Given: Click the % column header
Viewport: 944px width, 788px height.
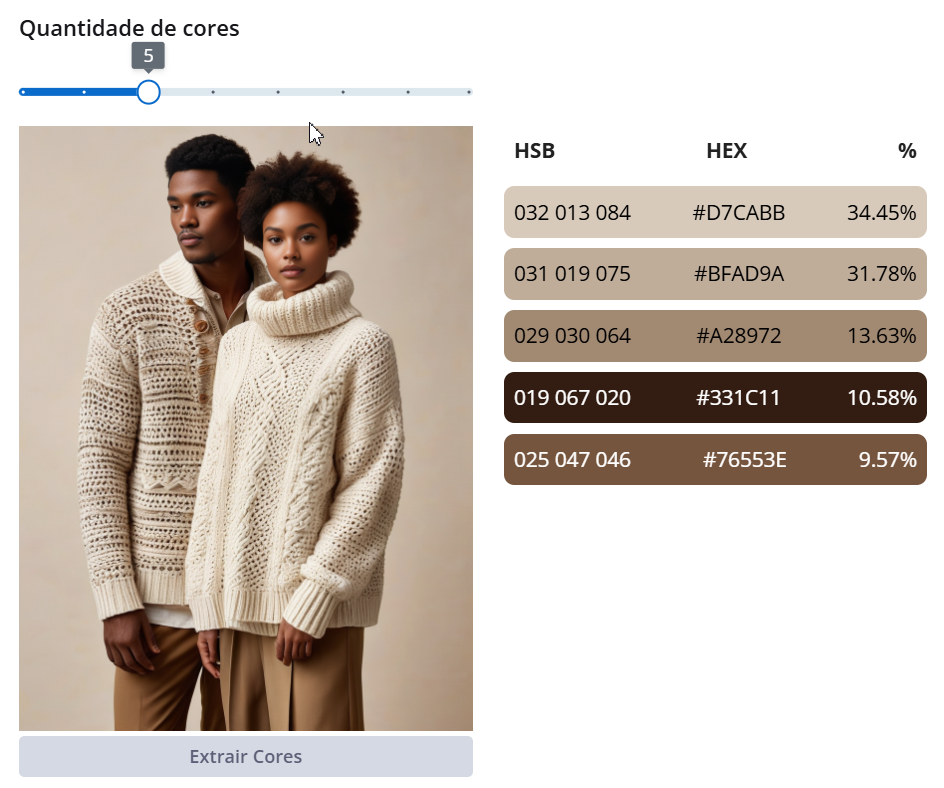Looking at the screenshot, I should (x=907, y=150).
